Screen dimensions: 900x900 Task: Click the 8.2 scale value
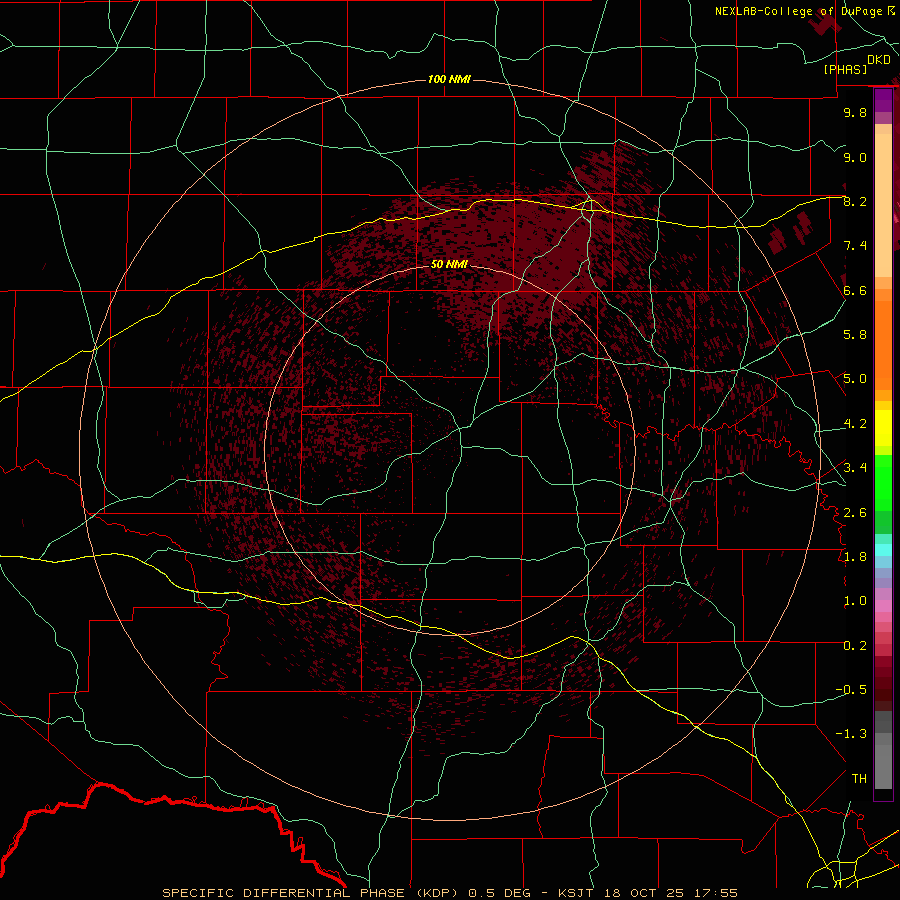click(x=855, y=201)
